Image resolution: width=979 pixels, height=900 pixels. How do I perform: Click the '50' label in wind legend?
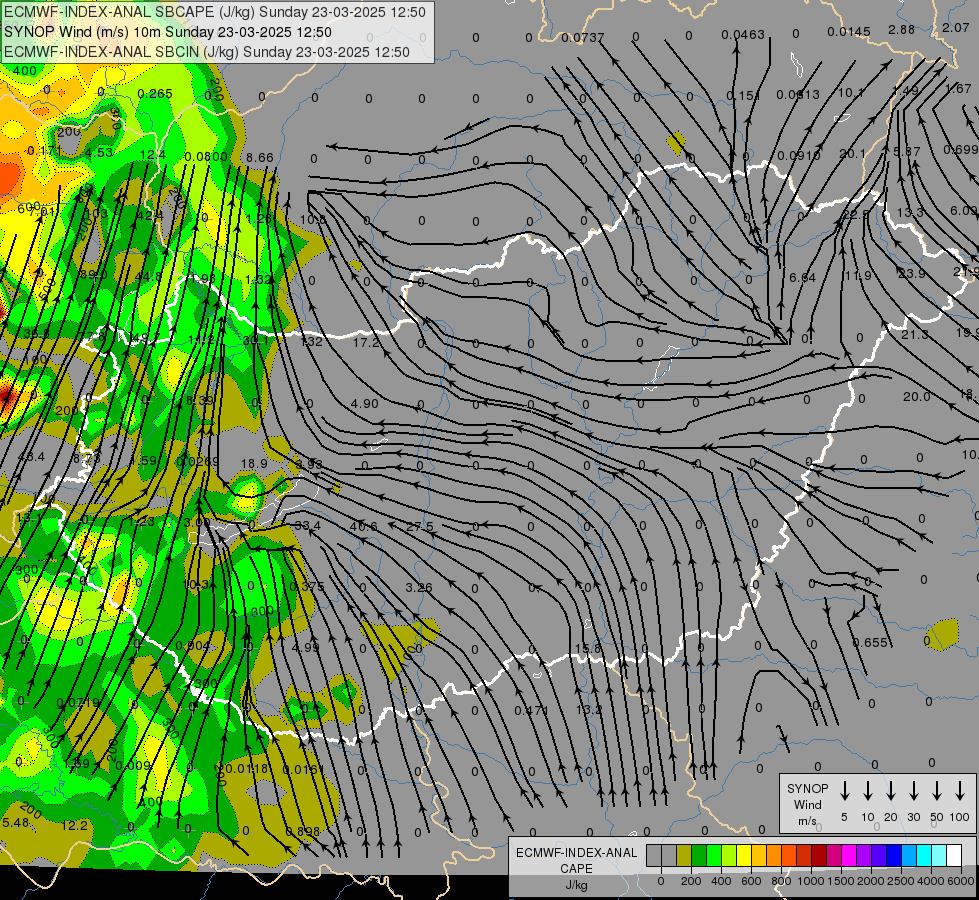tap(937, 817)
